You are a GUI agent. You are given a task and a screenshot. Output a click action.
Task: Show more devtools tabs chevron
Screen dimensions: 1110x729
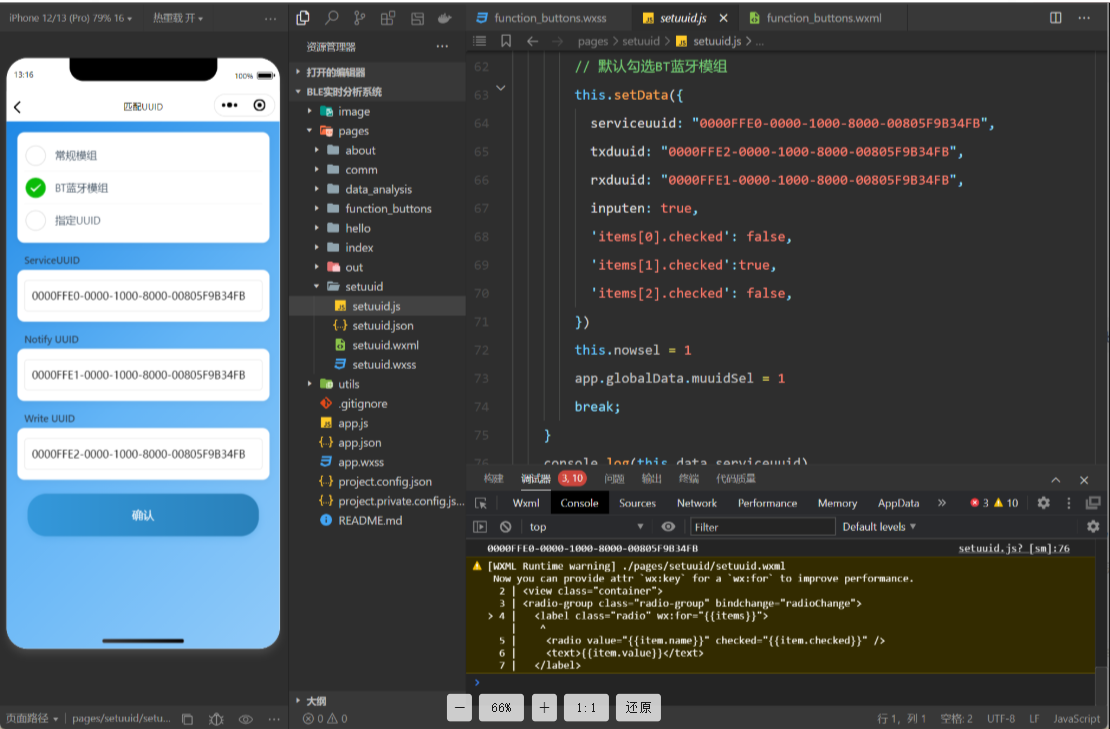(x=942, y=503)
